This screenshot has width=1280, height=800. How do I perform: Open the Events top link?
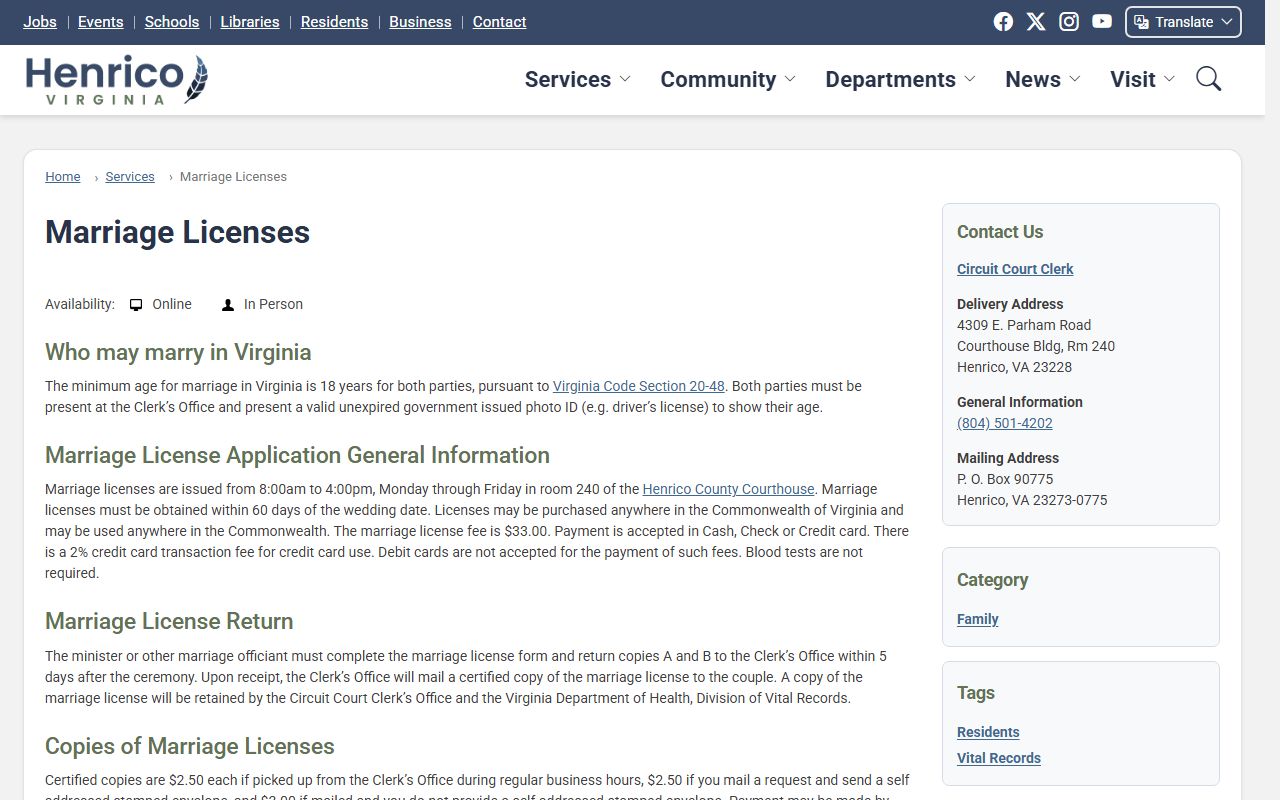coord(101,22)
